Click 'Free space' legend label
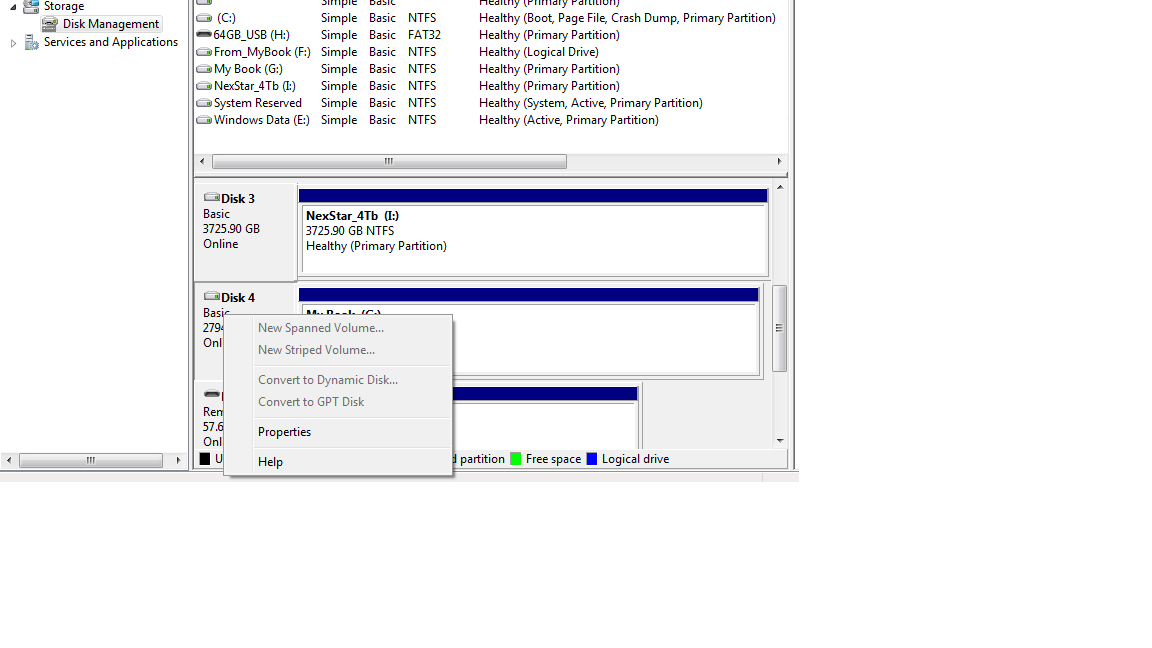 553,459
